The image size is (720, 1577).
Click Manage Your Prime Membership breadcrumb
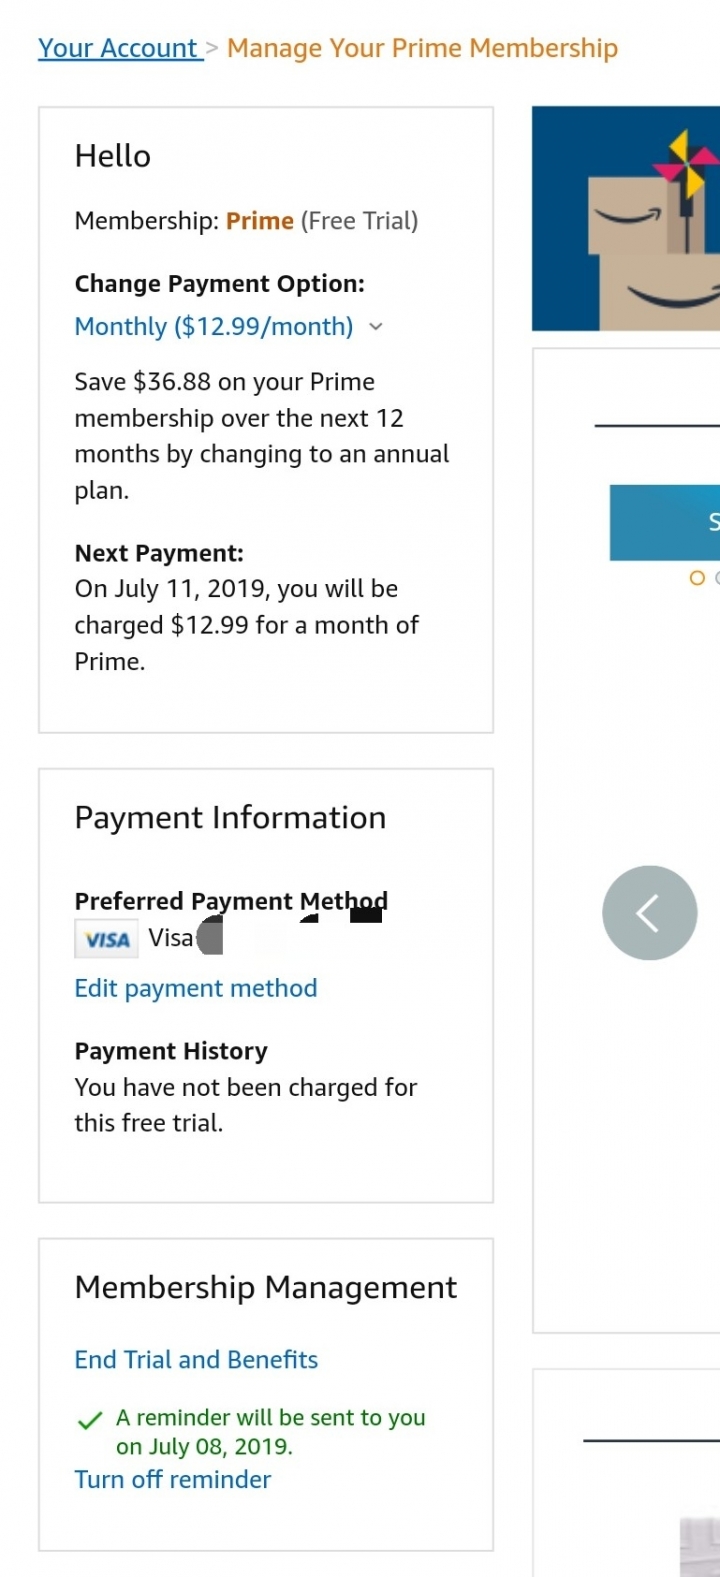(422, 48)
